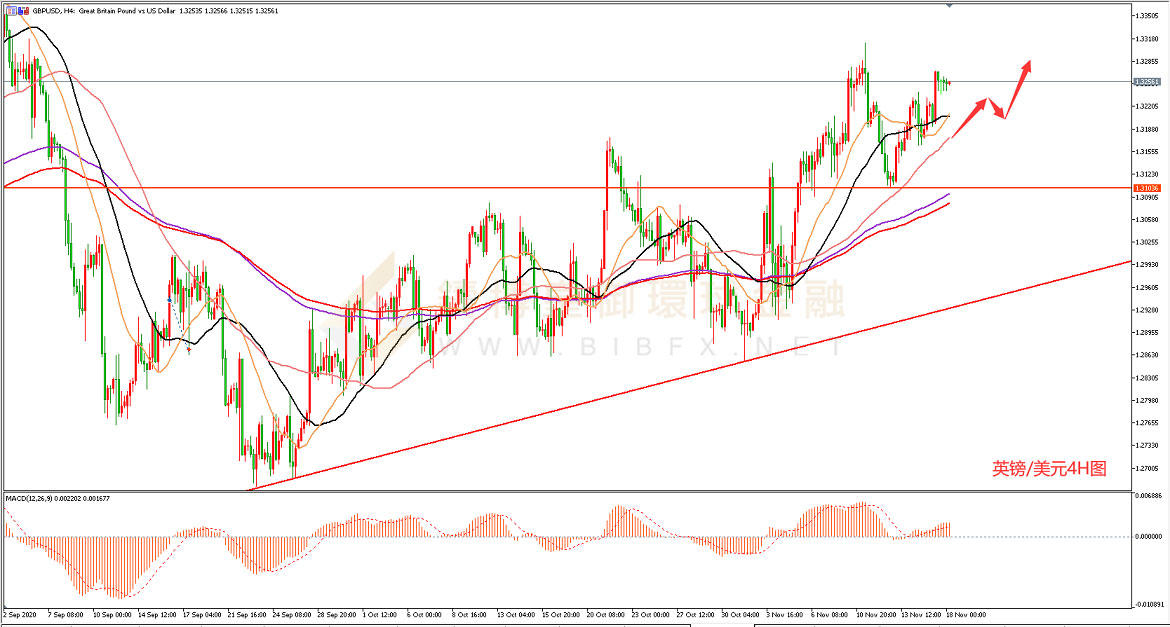Select the red horizontal support line

coord(500,187)
